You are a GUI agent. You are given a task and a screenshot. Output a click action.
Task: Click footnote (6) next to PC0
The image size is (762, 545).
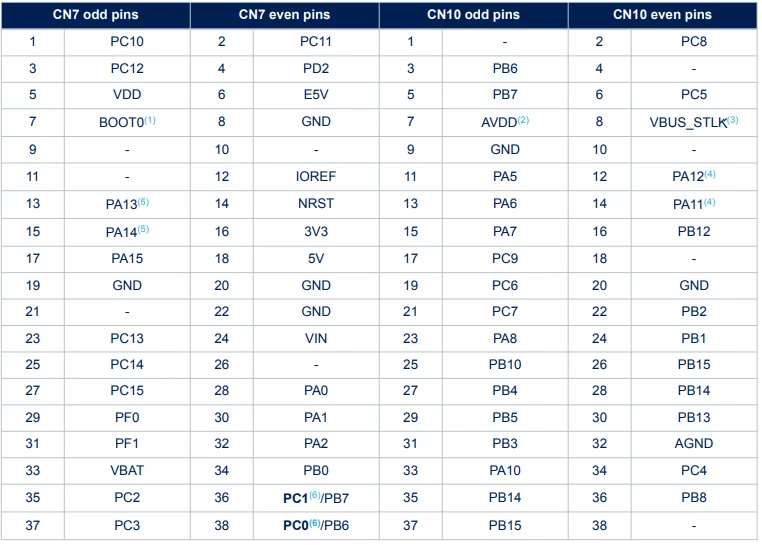pos(315,523)
